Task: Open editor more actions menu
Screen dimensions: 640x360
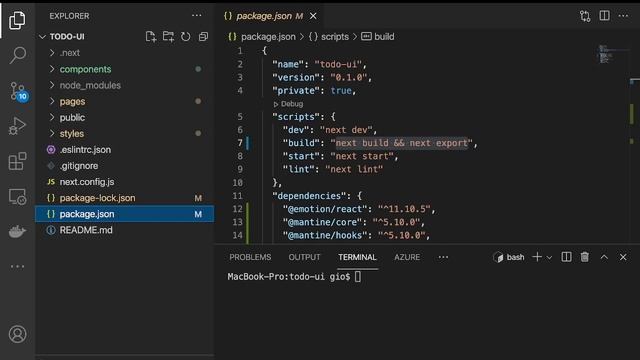Action: tap(623, 16)
